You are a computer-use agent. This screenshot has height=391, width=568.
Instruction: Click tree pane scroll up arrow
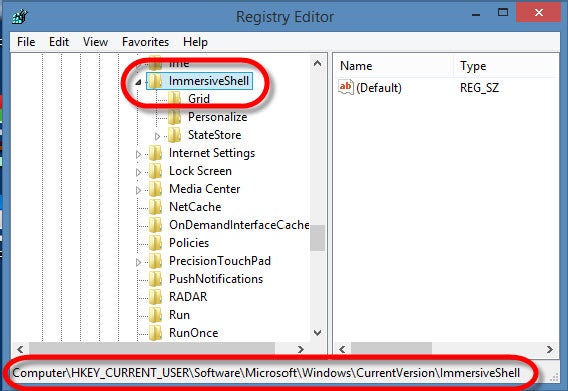click(x=317, y=63)
